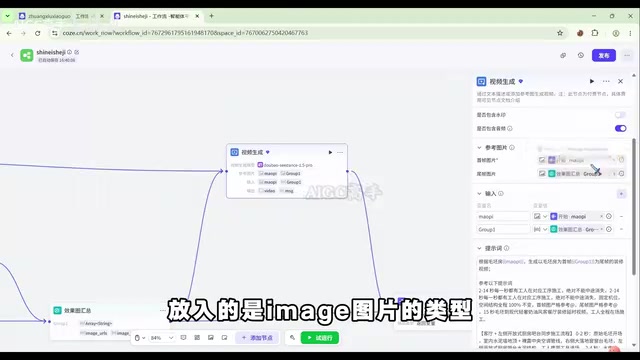The width and height of the screenshot is (640, 360).
Task: Toggle the minimap icon in bottom toolbar
Action: tap(224, 338)
